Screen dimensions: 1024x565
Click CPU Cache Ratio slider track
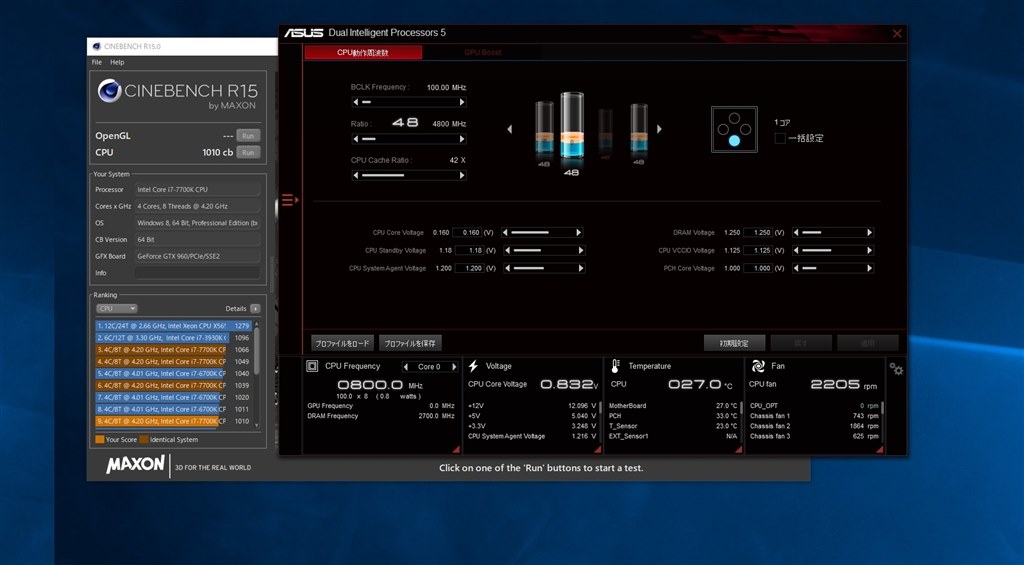[x=409, y=175]
